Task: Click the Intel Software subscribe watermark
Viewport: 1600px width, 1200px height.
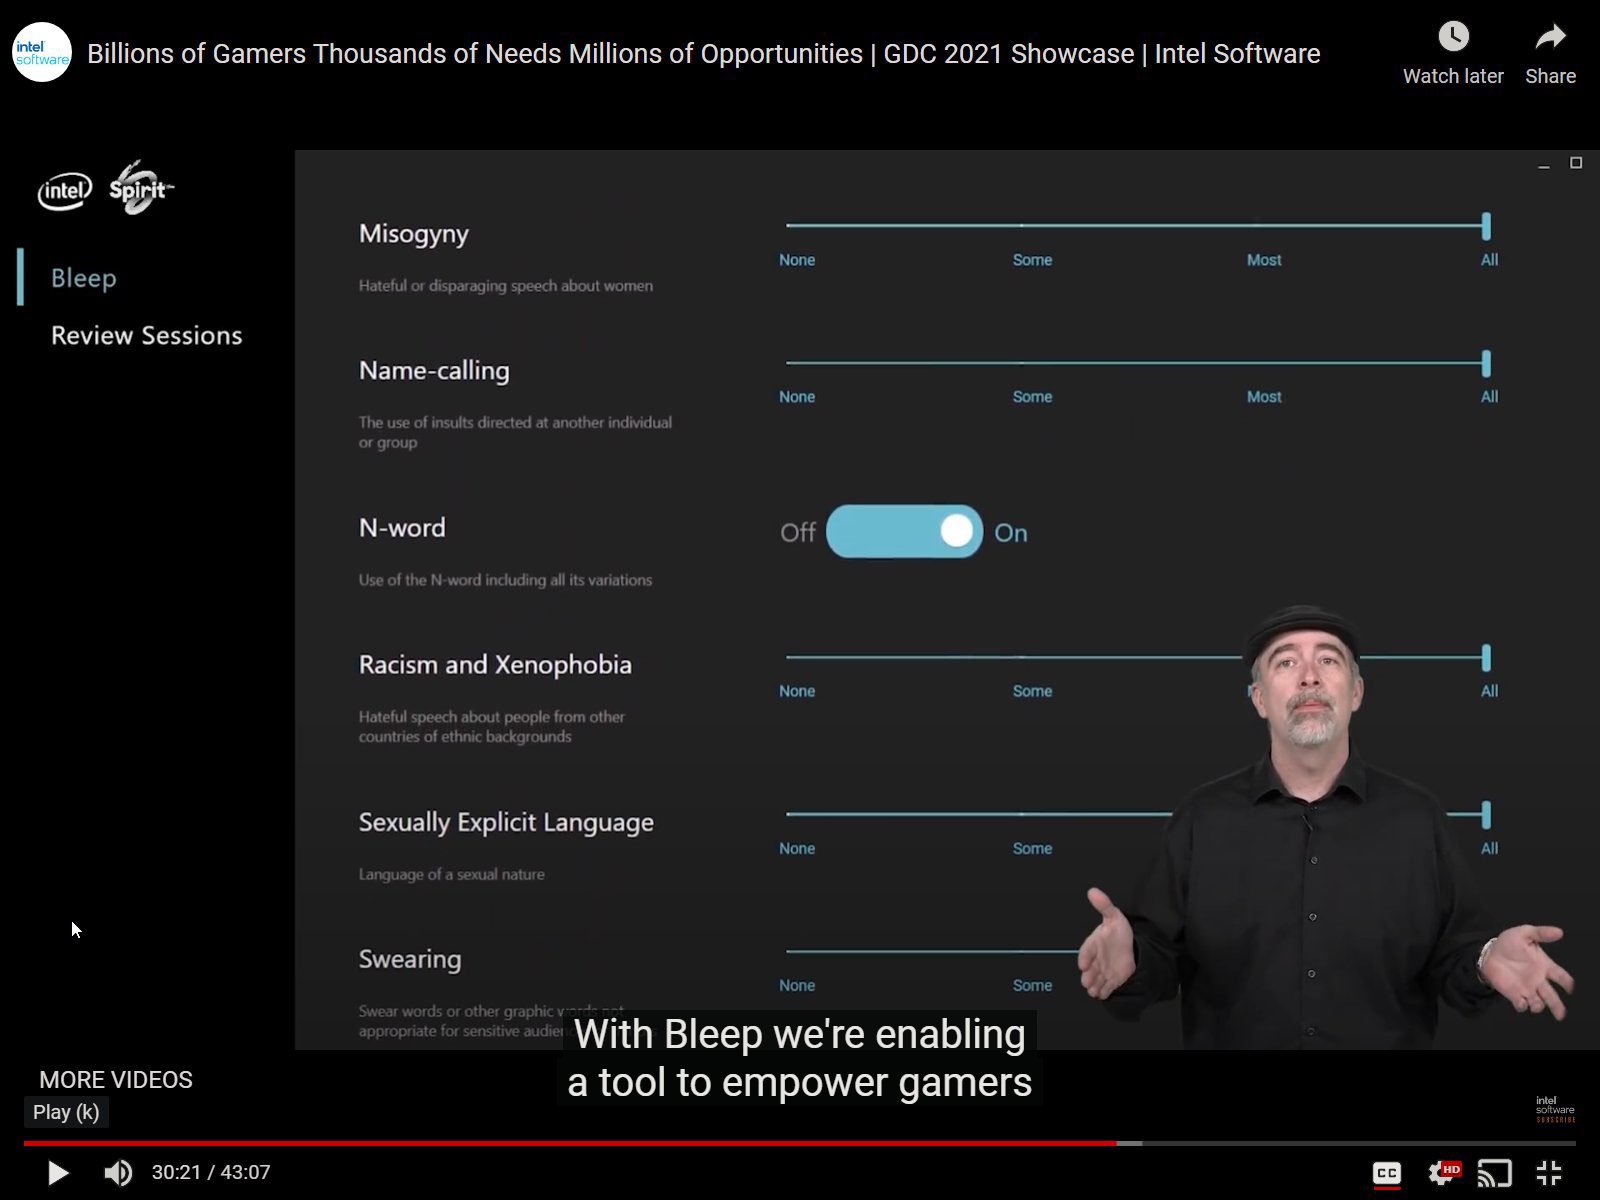Action: (x=1555, y=1109)
